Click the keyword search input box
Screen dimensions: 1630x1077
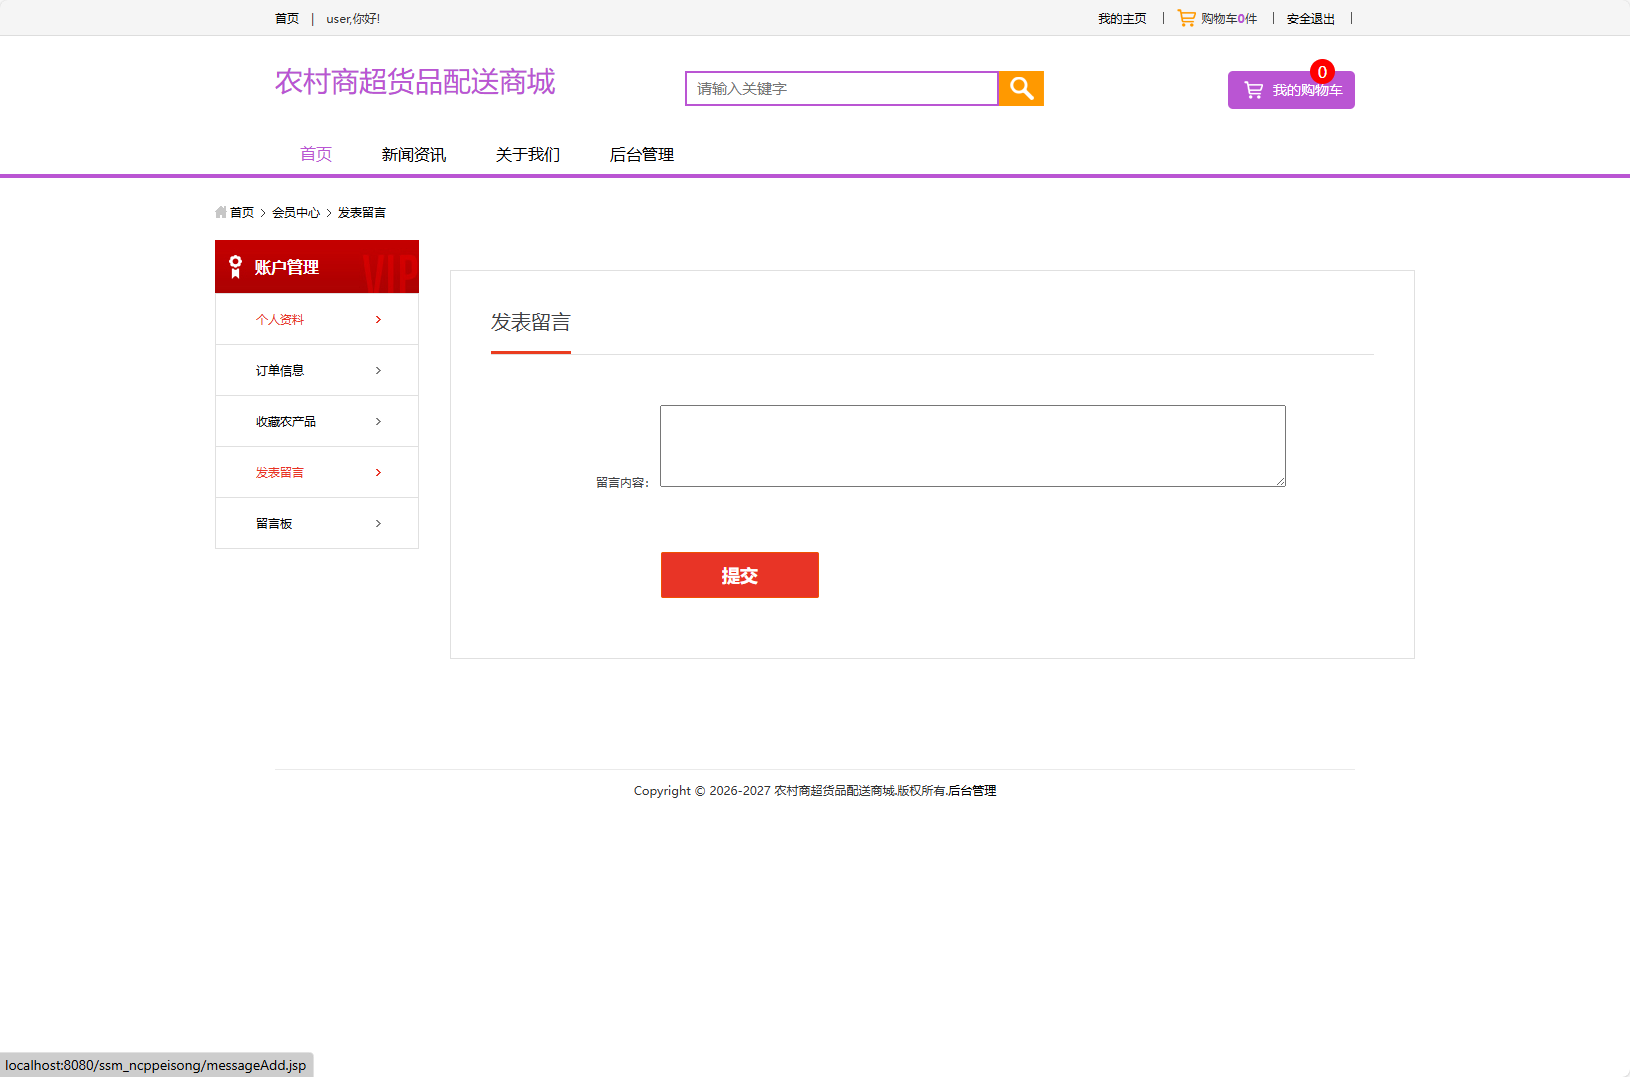point(840,88)
